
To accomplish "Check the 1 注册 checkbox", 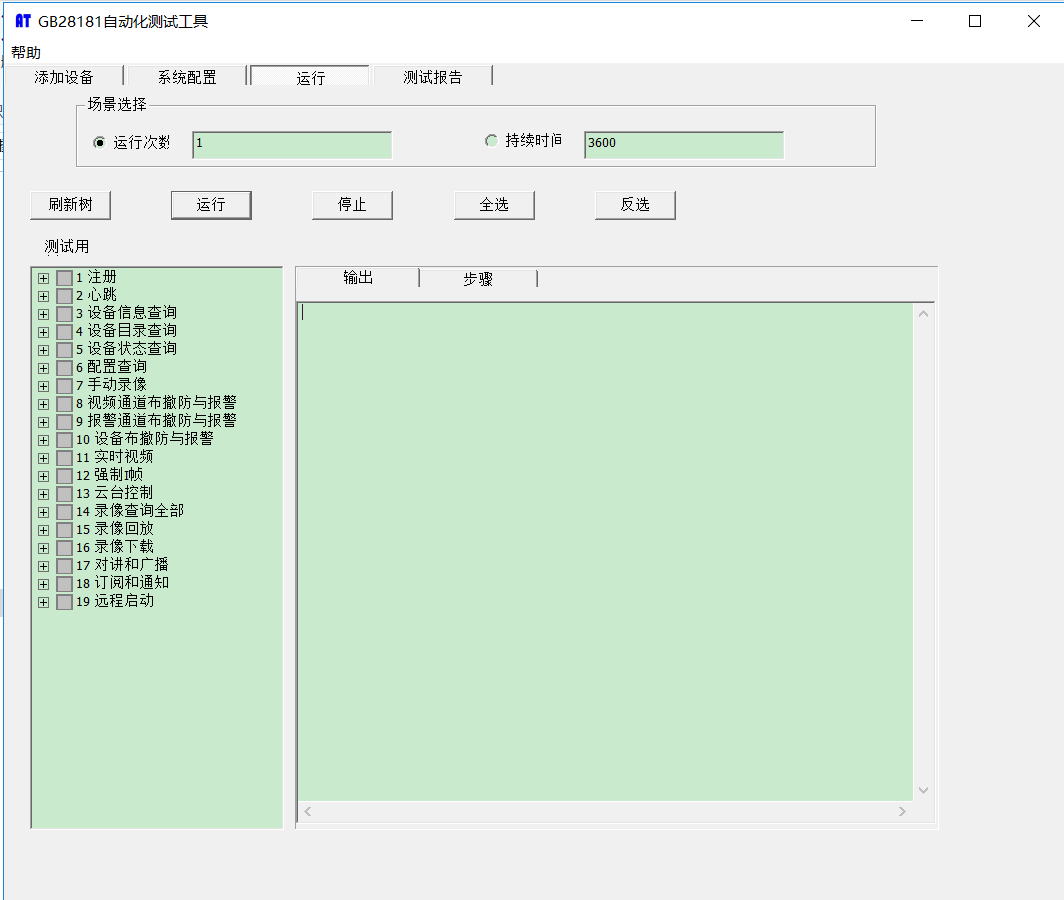I will (64, 278).
